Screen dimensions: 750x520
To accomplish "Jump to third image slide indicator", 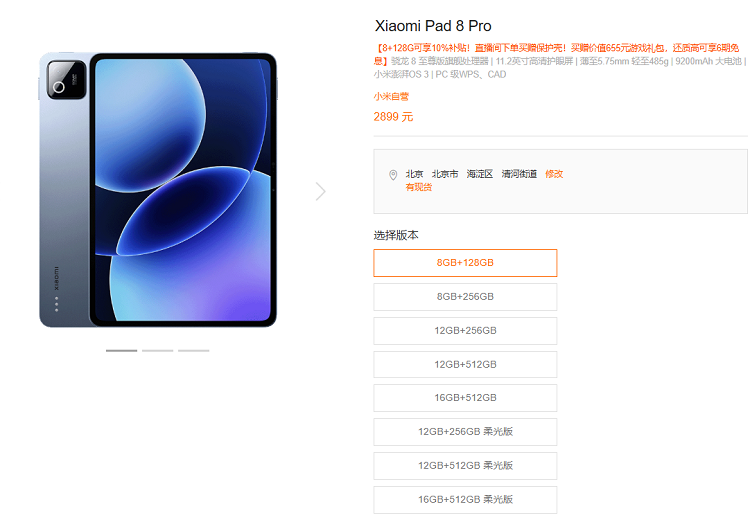I will pos(194,351).
